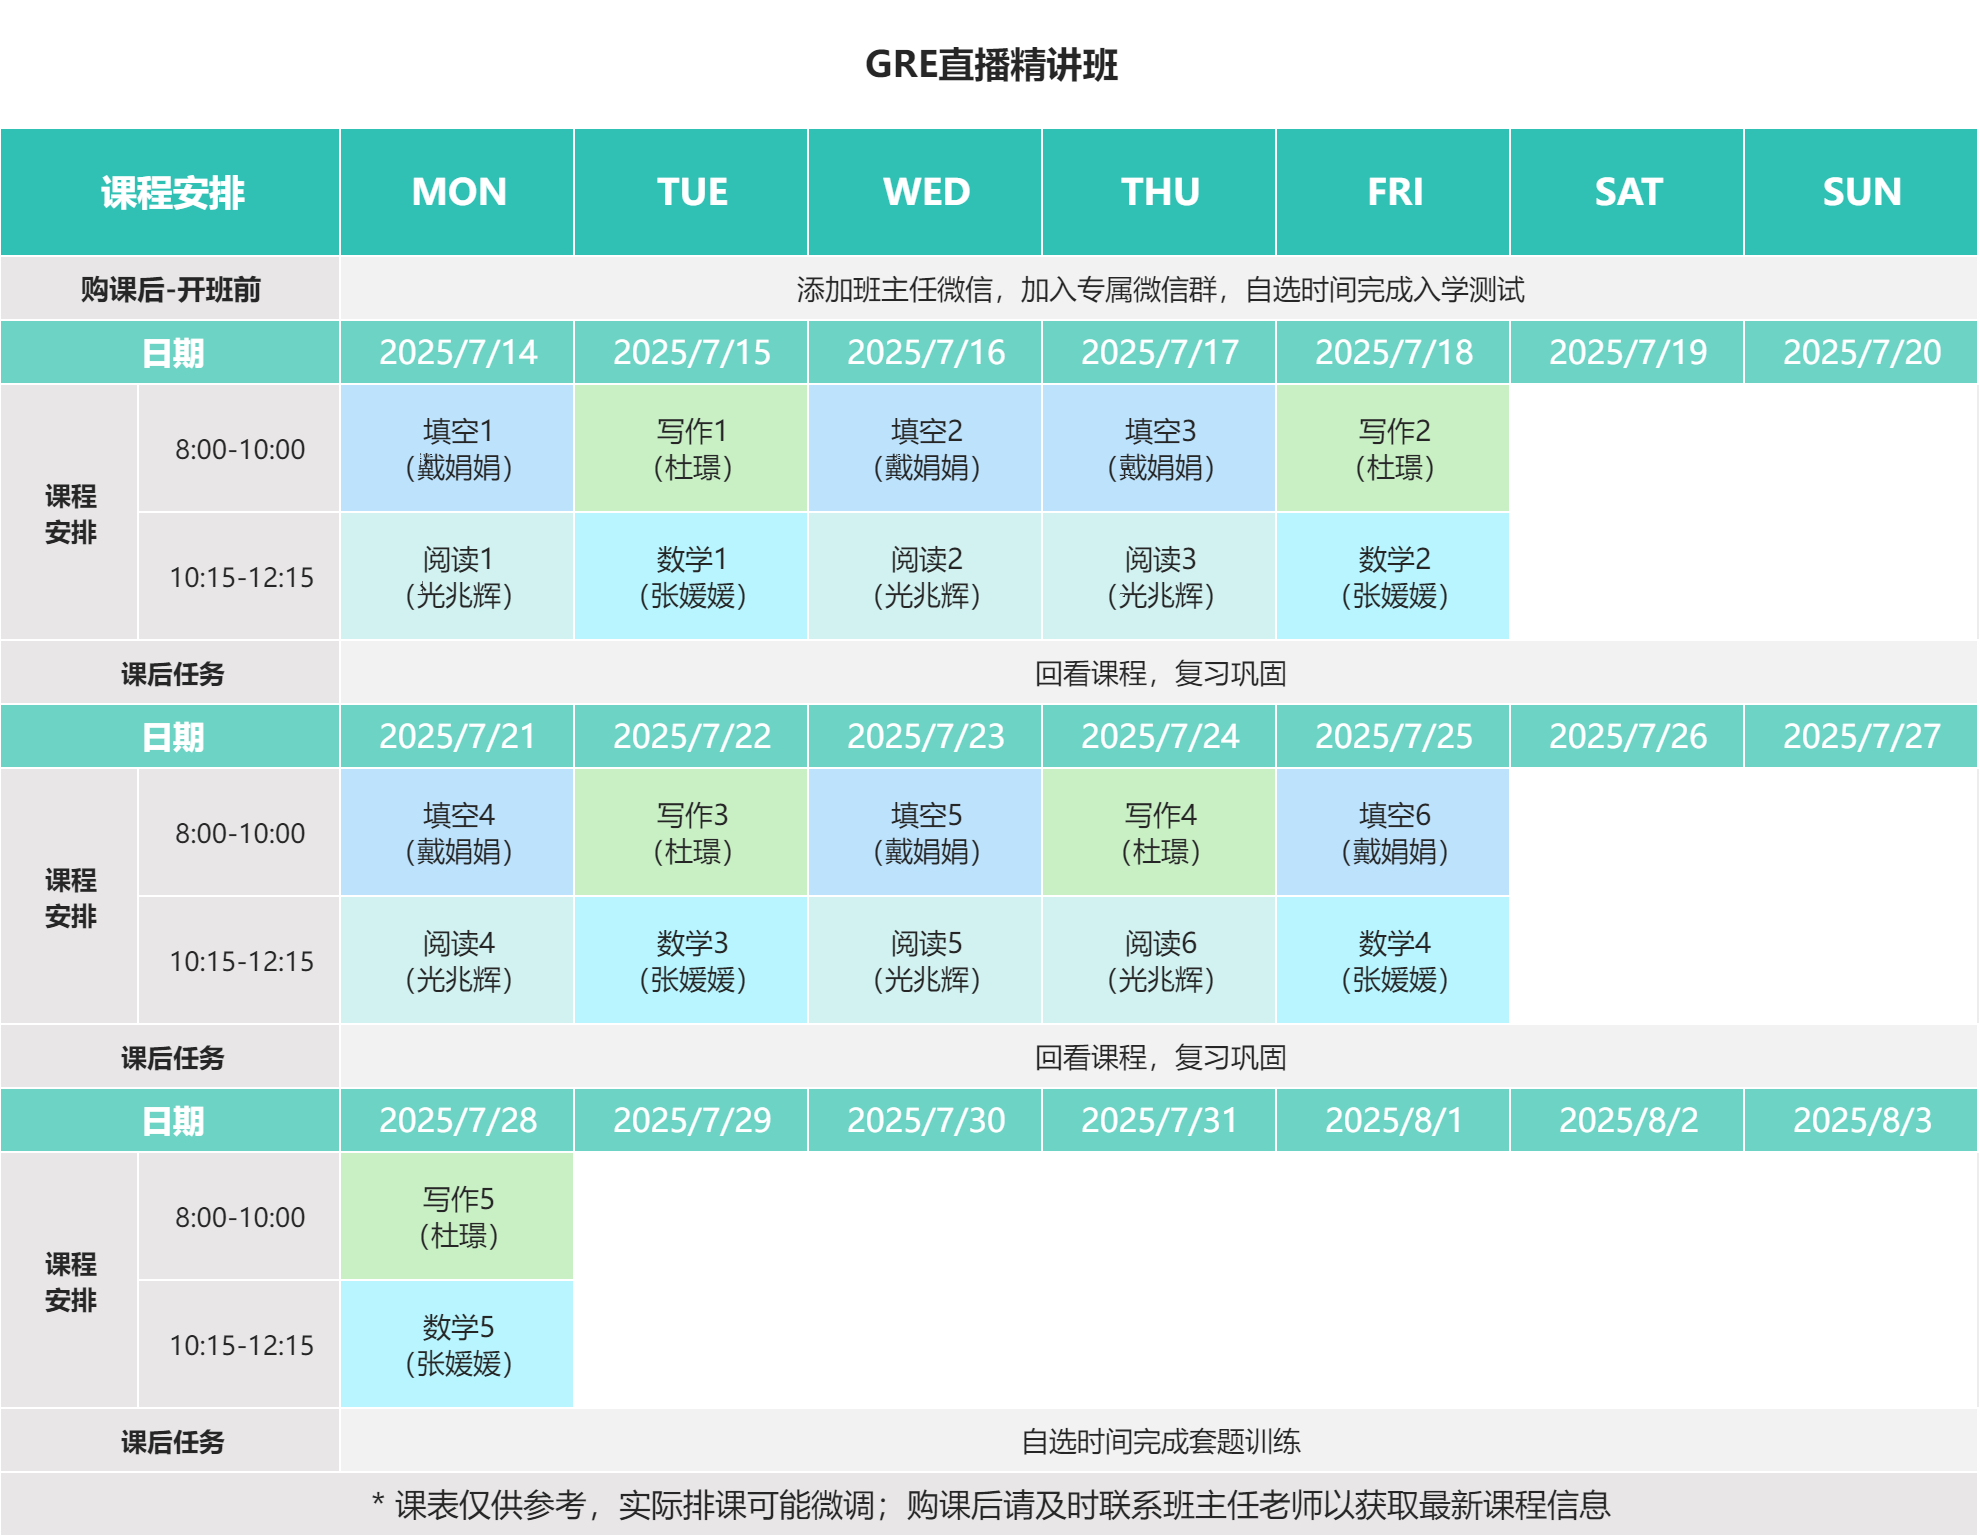Screen dimensions: 1980x1538
Task: Click date cell 2025/7/22
Action: [x=692, y=736]
